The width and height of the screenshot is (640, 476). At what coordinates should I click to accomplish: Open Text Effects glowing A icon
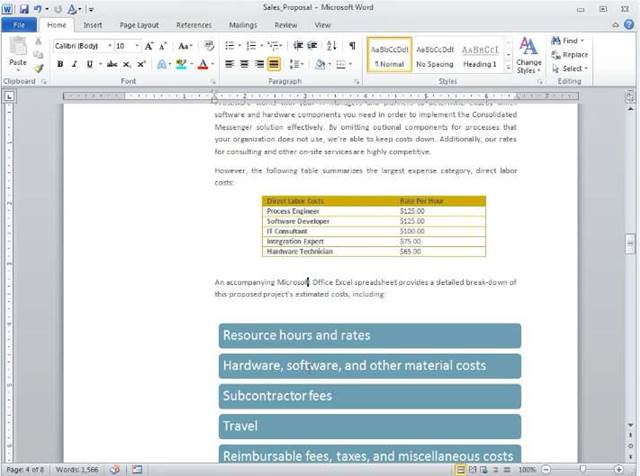pos(162,64)
